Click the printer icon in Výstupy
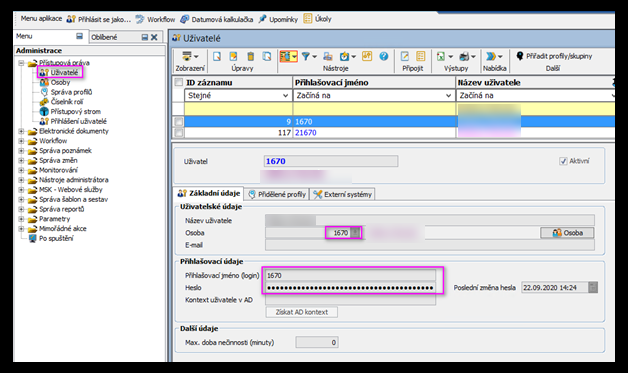This screenshot has height=373, width=628. point(464,56)
